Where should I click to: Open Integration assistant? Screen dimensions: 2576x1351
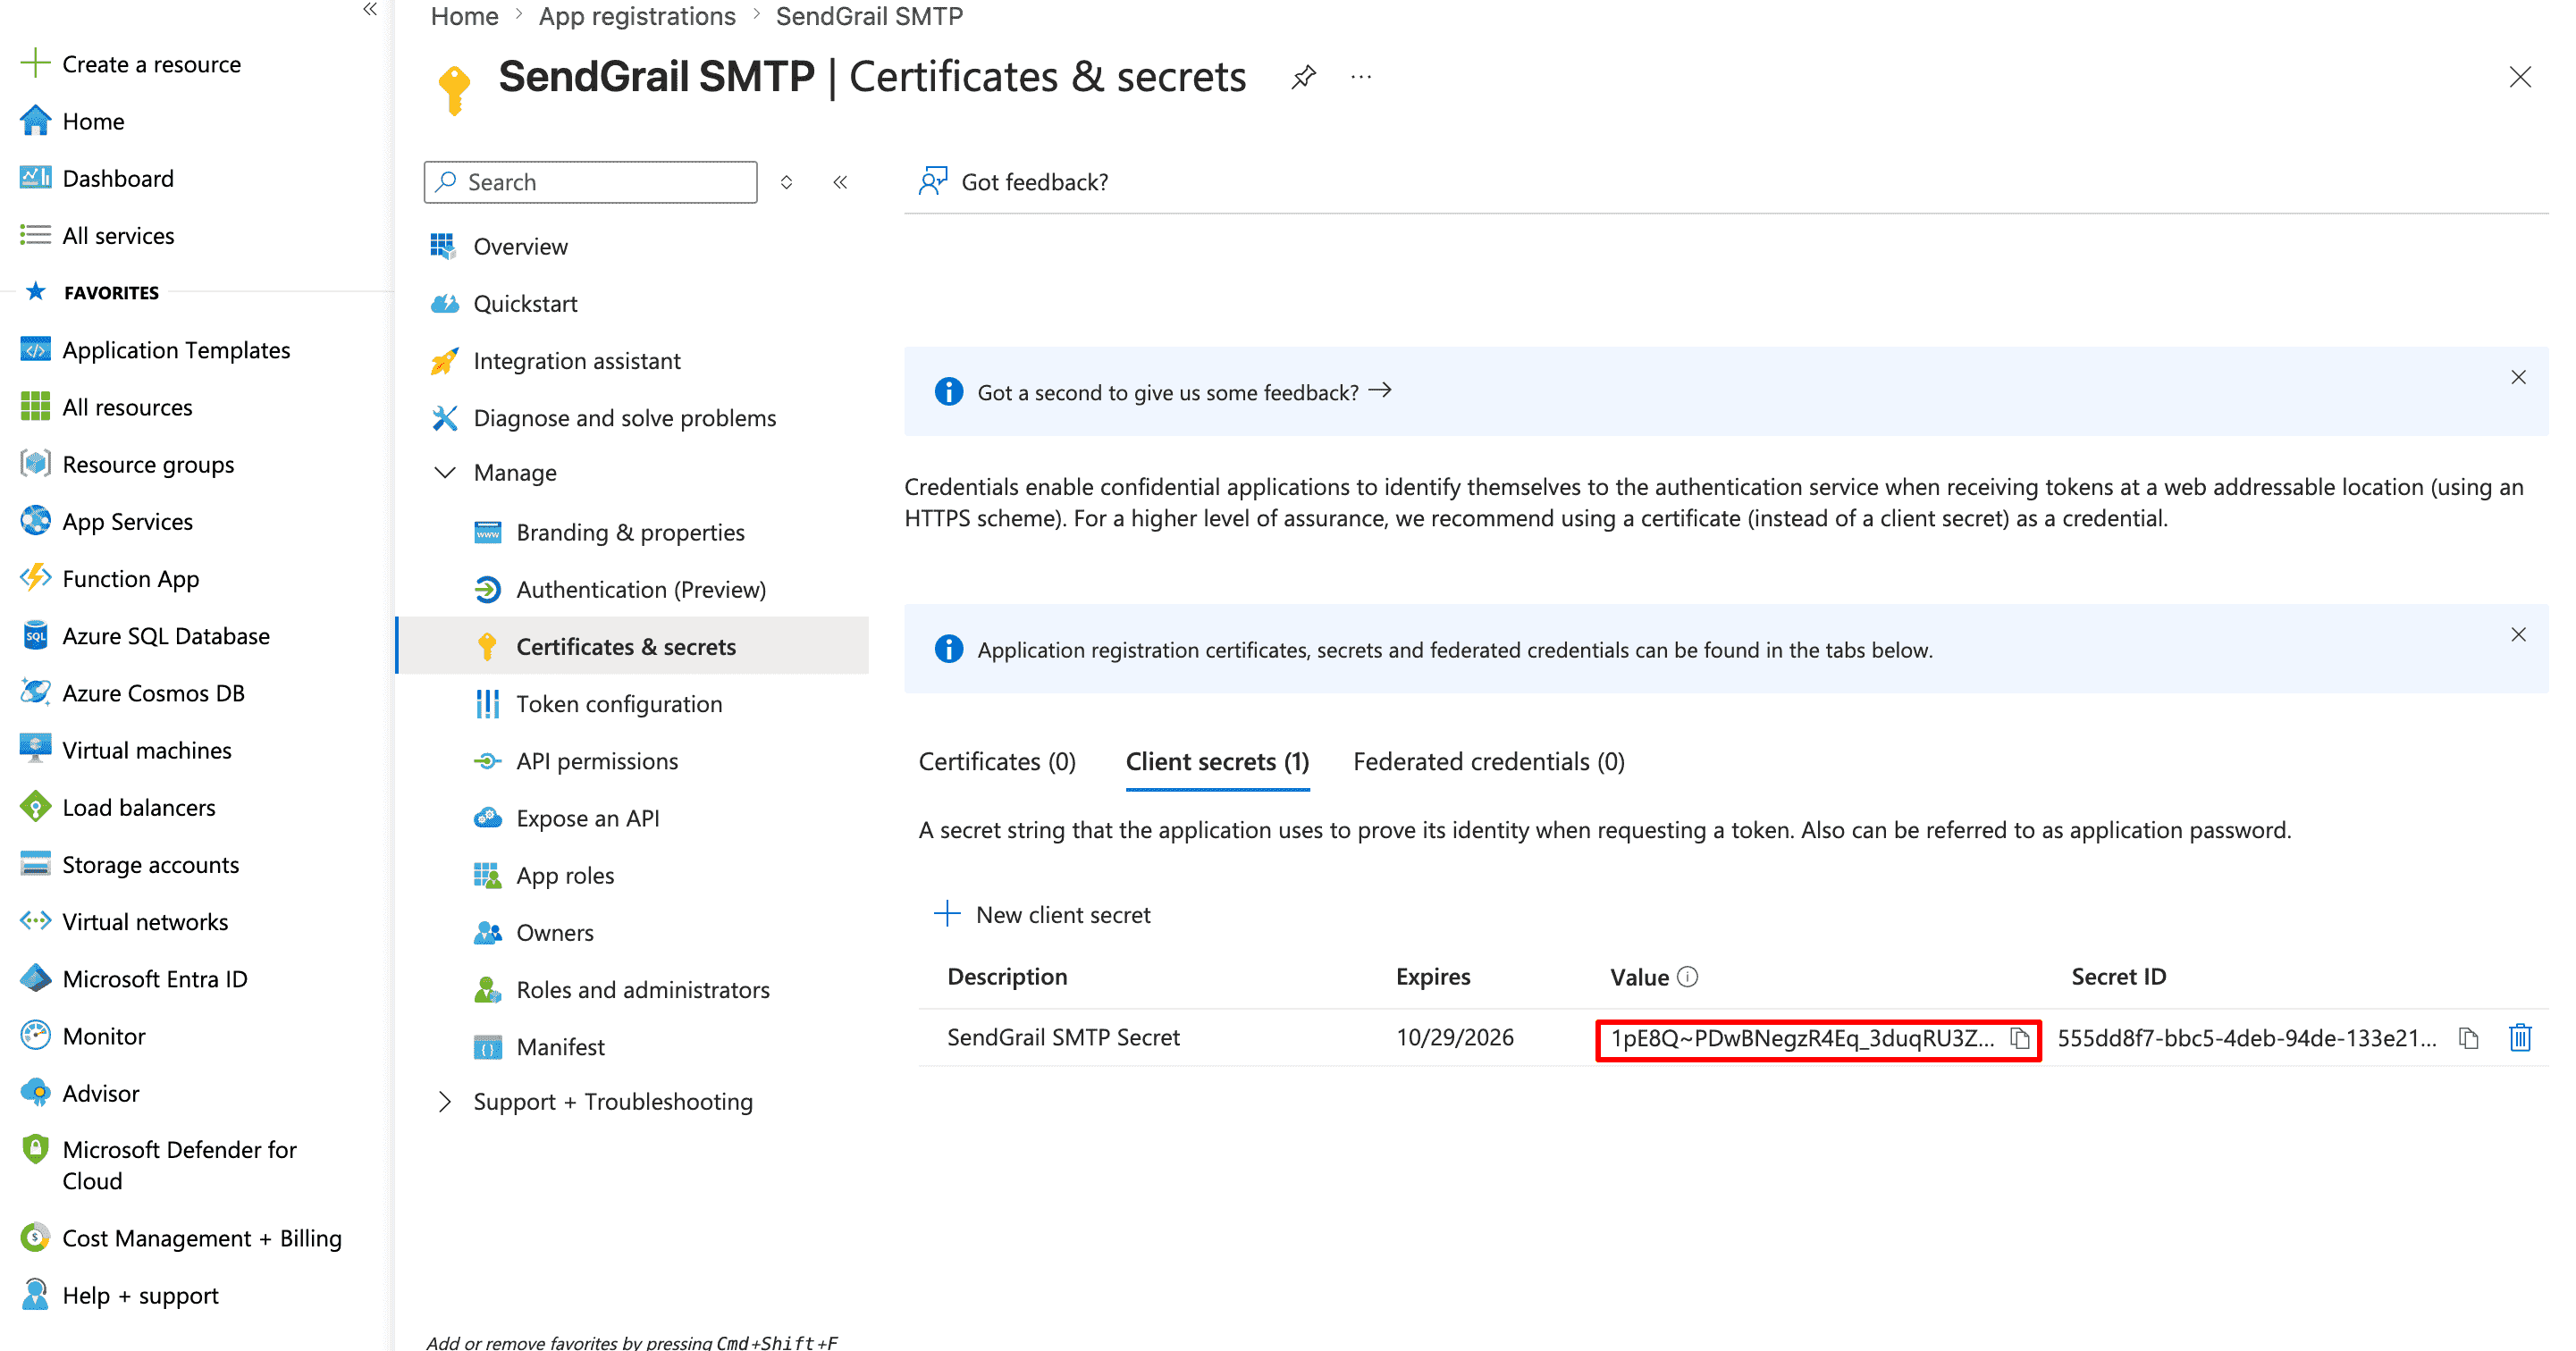tap(576, 361)
